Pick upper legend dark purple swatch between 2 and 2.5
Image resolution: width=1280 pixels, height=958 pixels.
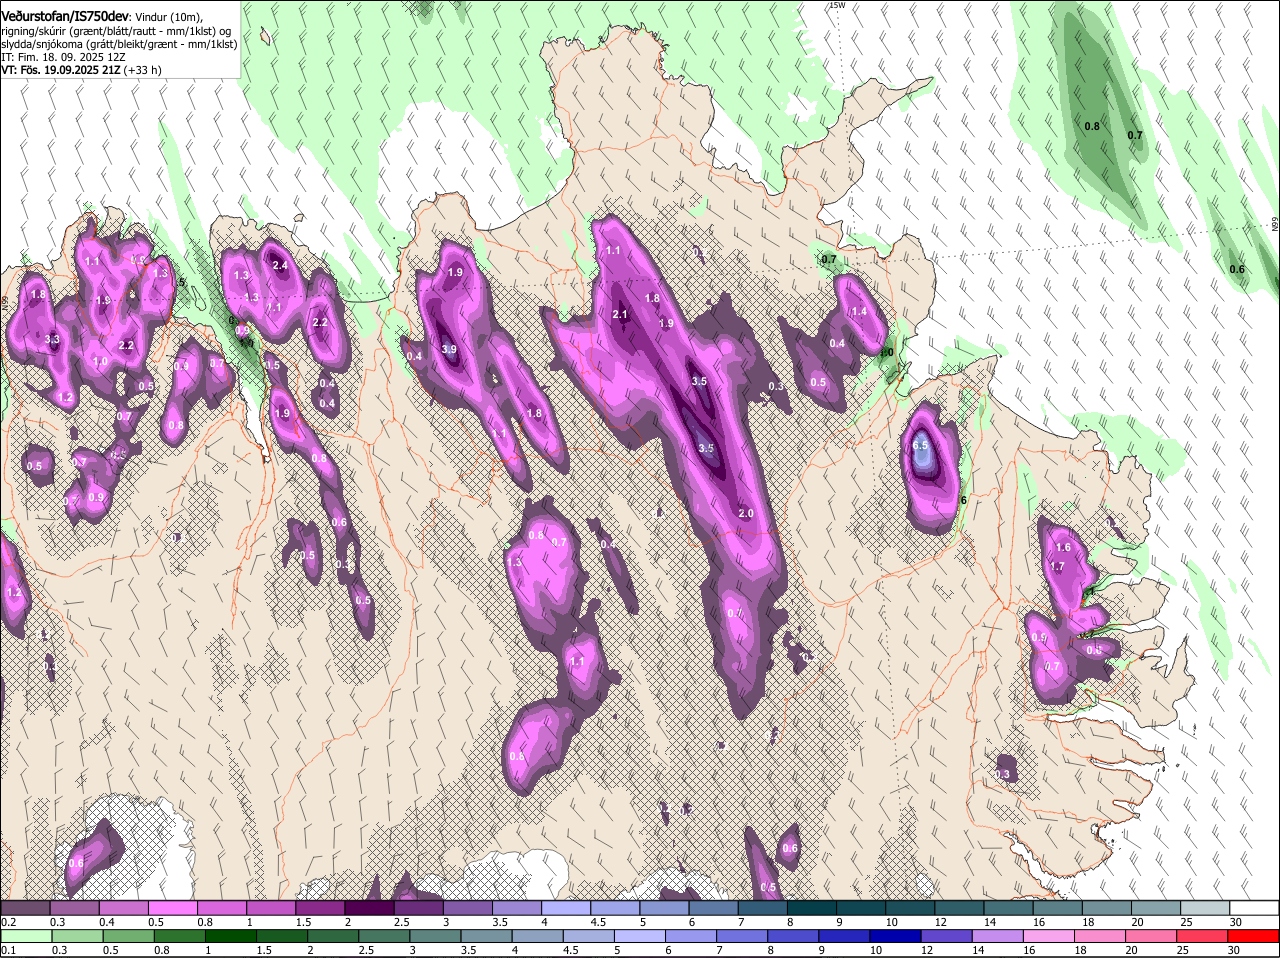pyautogui.click(x=369, y=908)
